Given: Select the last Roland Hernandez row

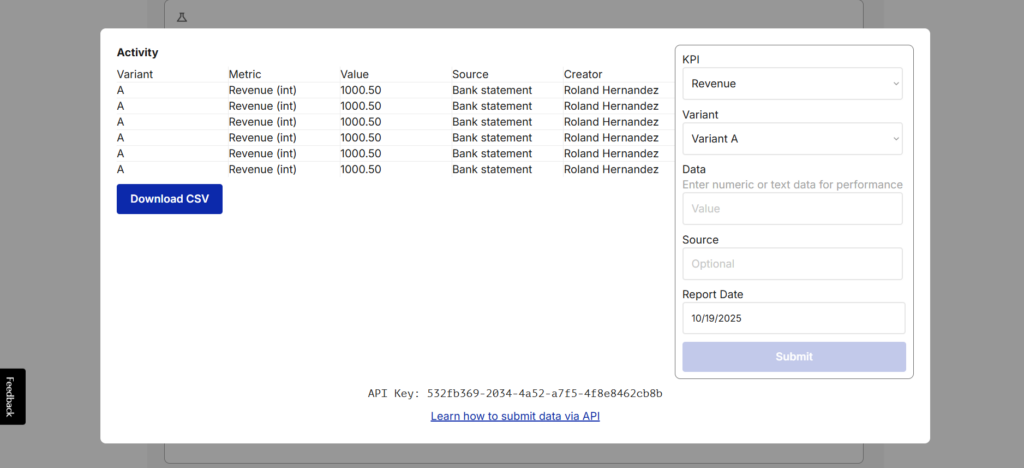Looking at the screenshot, I should point(610,169).
